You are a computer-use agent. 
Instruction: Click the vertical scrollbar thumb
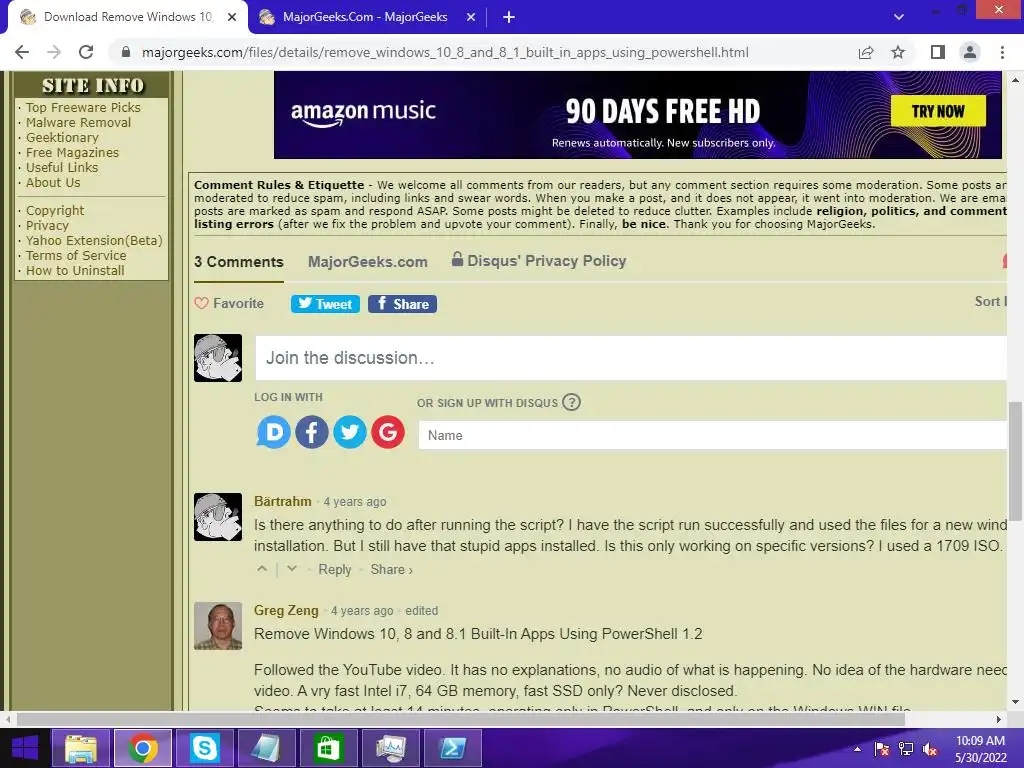pyautogui.click(x=1015, y=460)
